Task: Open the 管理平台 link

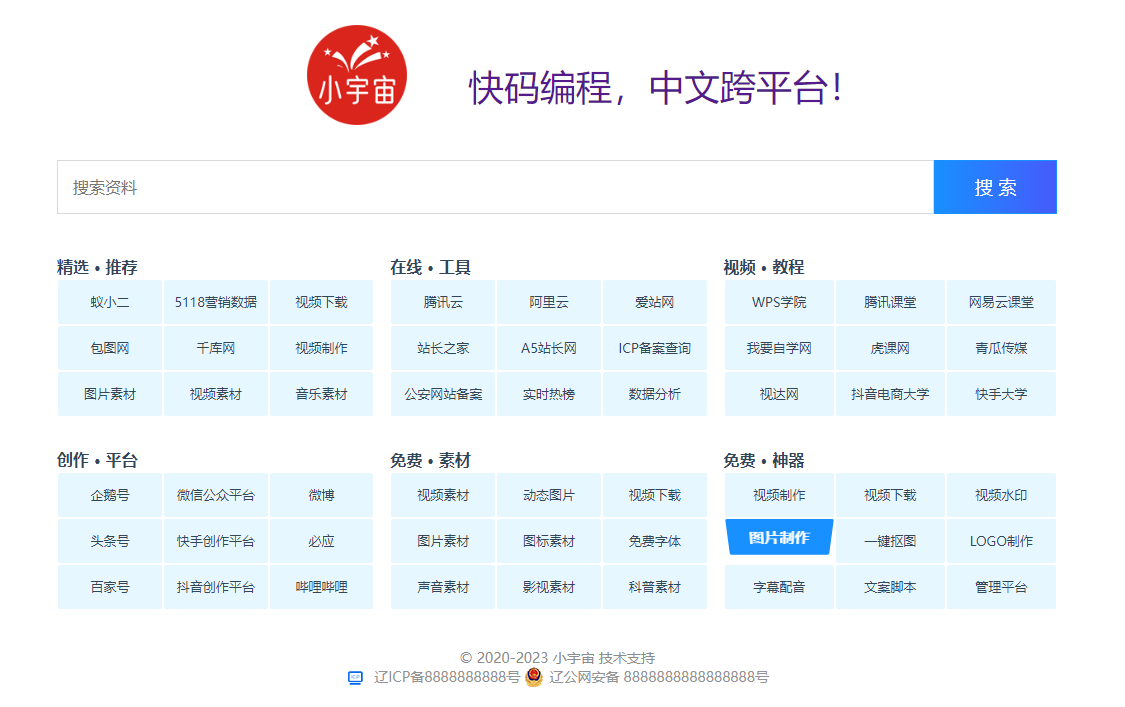Action: pyautogui.click(x=1002, y=587)
